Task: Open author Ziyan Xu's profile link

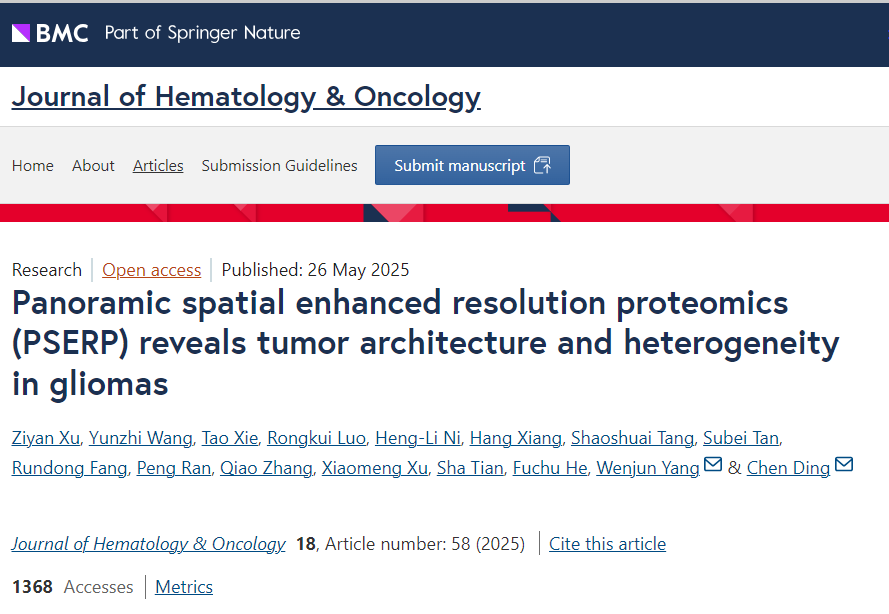Action: coord(46,438)
